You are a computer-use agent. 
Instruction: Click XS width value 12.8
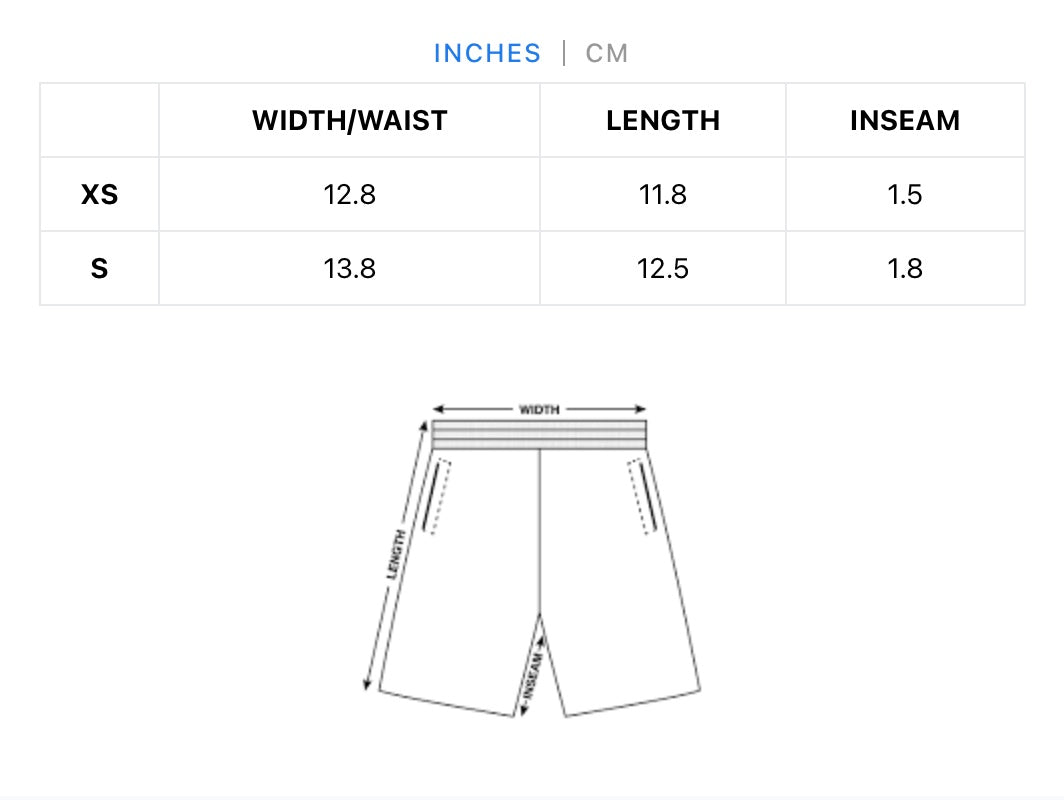pyautogui.click(x=349, y=195)
